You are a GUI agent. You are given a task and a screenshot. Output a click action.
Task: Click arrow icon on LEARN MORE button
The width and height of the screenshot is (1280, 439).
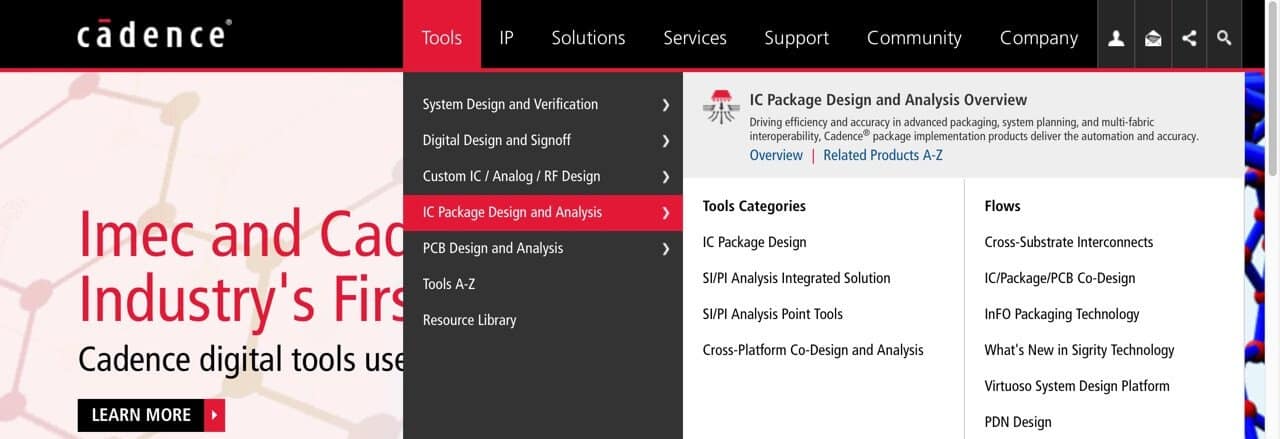point(214,415)
